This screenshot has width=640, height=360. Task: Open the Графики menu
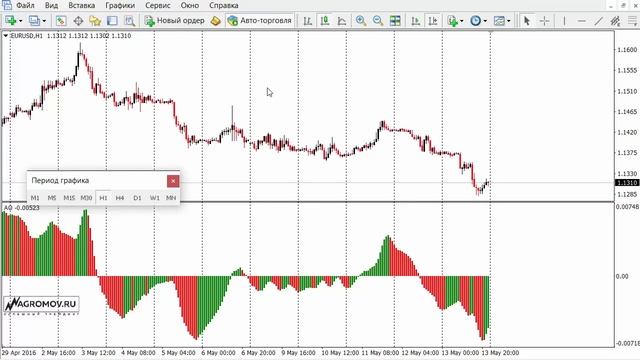point(120,5)
